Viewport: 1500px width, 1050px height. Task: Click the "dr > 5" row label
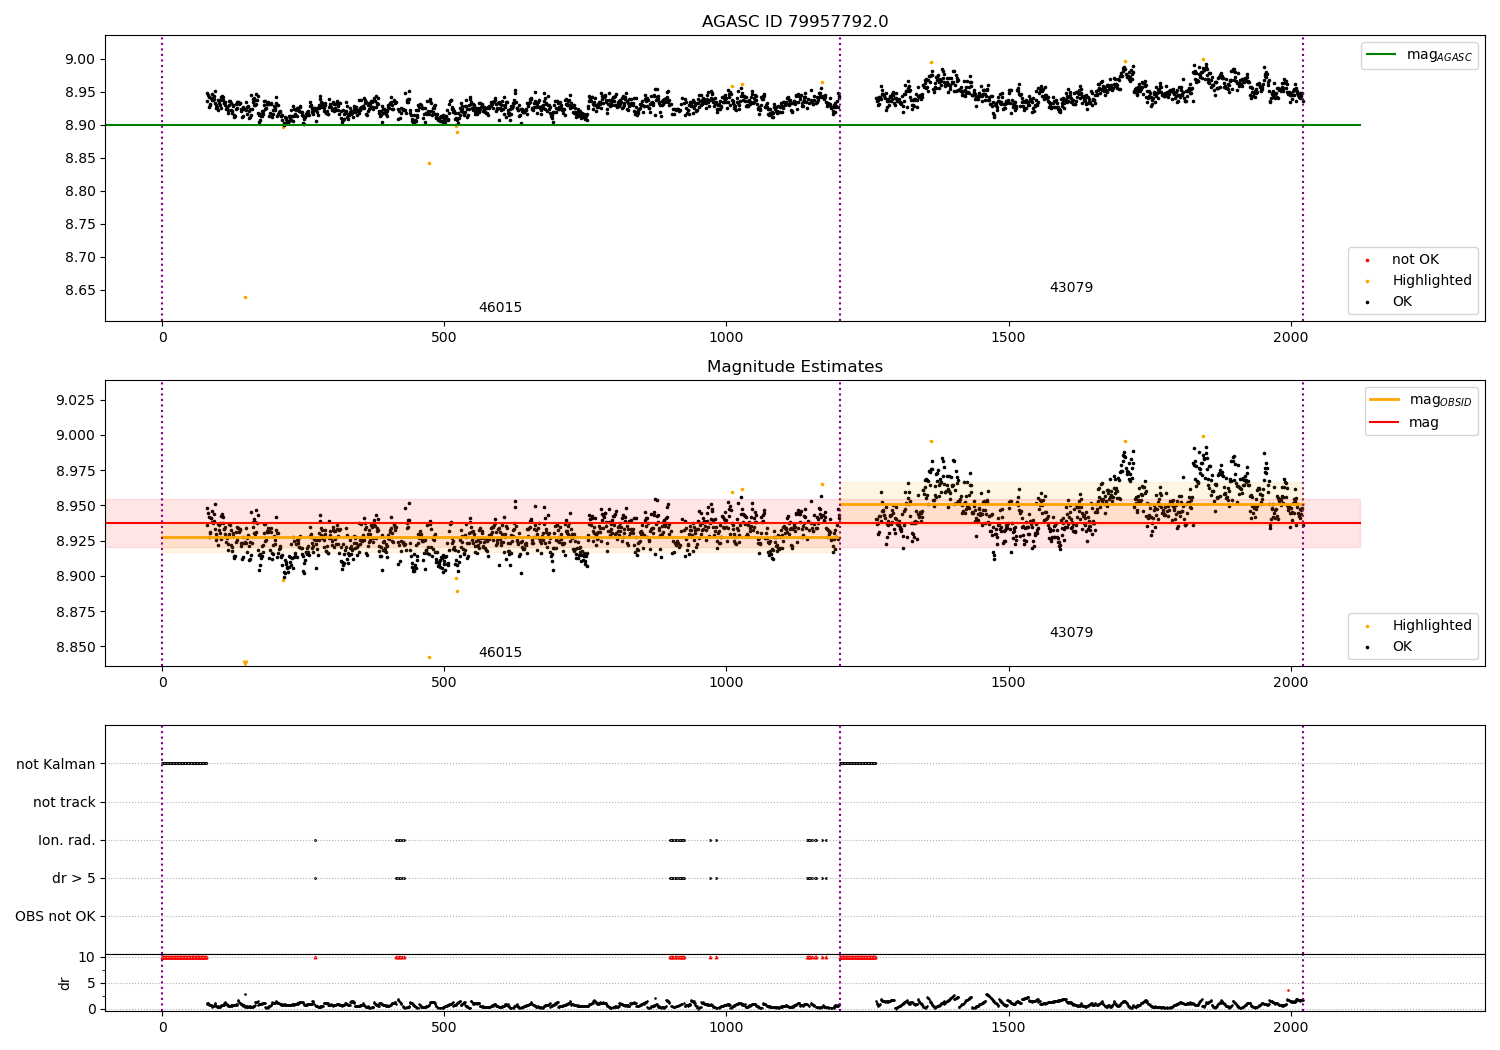[x=74, y=879]
